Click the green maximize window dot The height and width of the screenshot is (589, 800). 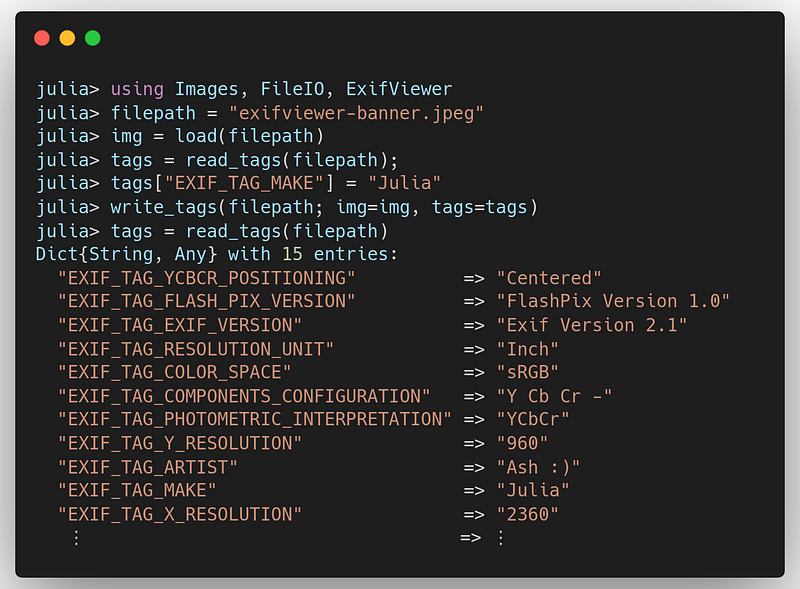pyautogui.click(x=93, y=38)
